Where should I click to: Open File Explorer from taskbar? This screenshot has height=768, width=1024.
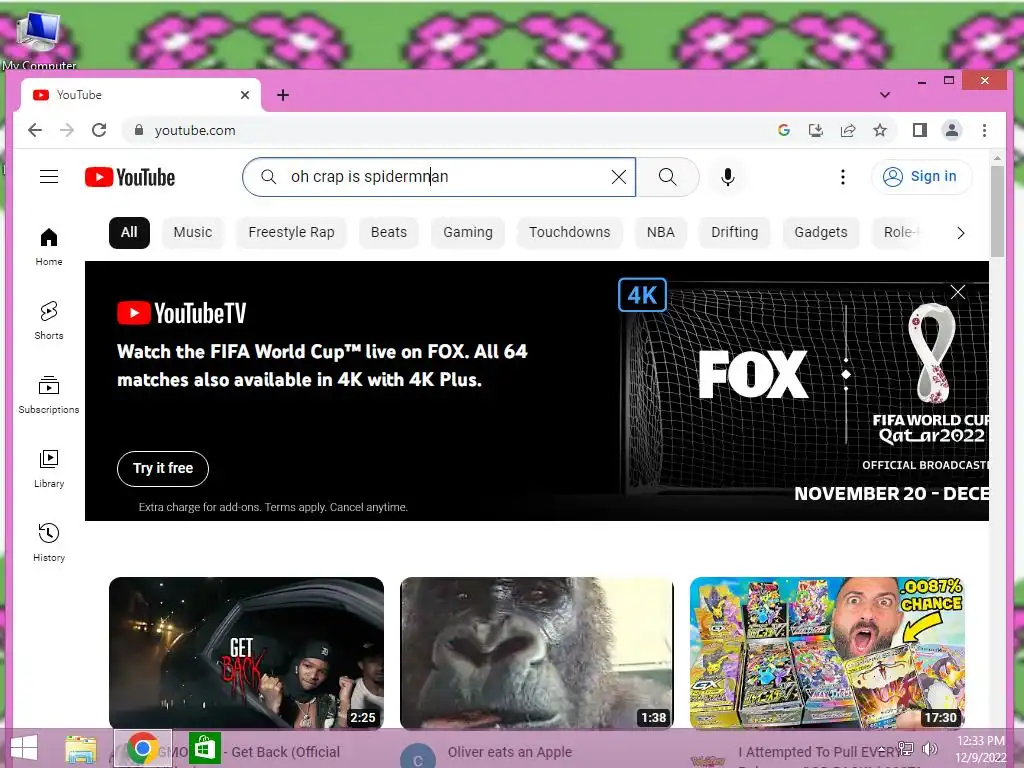(81, 750)
